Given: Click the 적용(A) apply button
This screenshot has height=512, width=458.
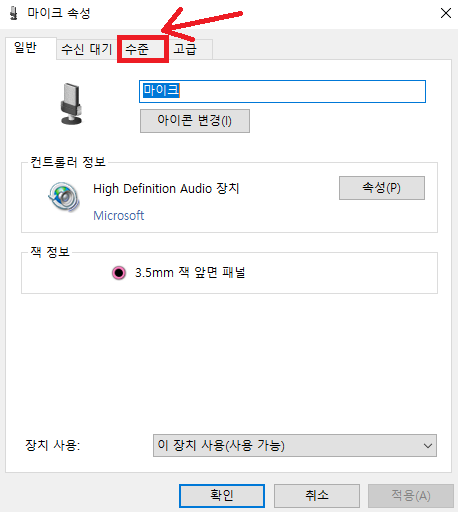Looking at the screenshot, I should point(411,496).
